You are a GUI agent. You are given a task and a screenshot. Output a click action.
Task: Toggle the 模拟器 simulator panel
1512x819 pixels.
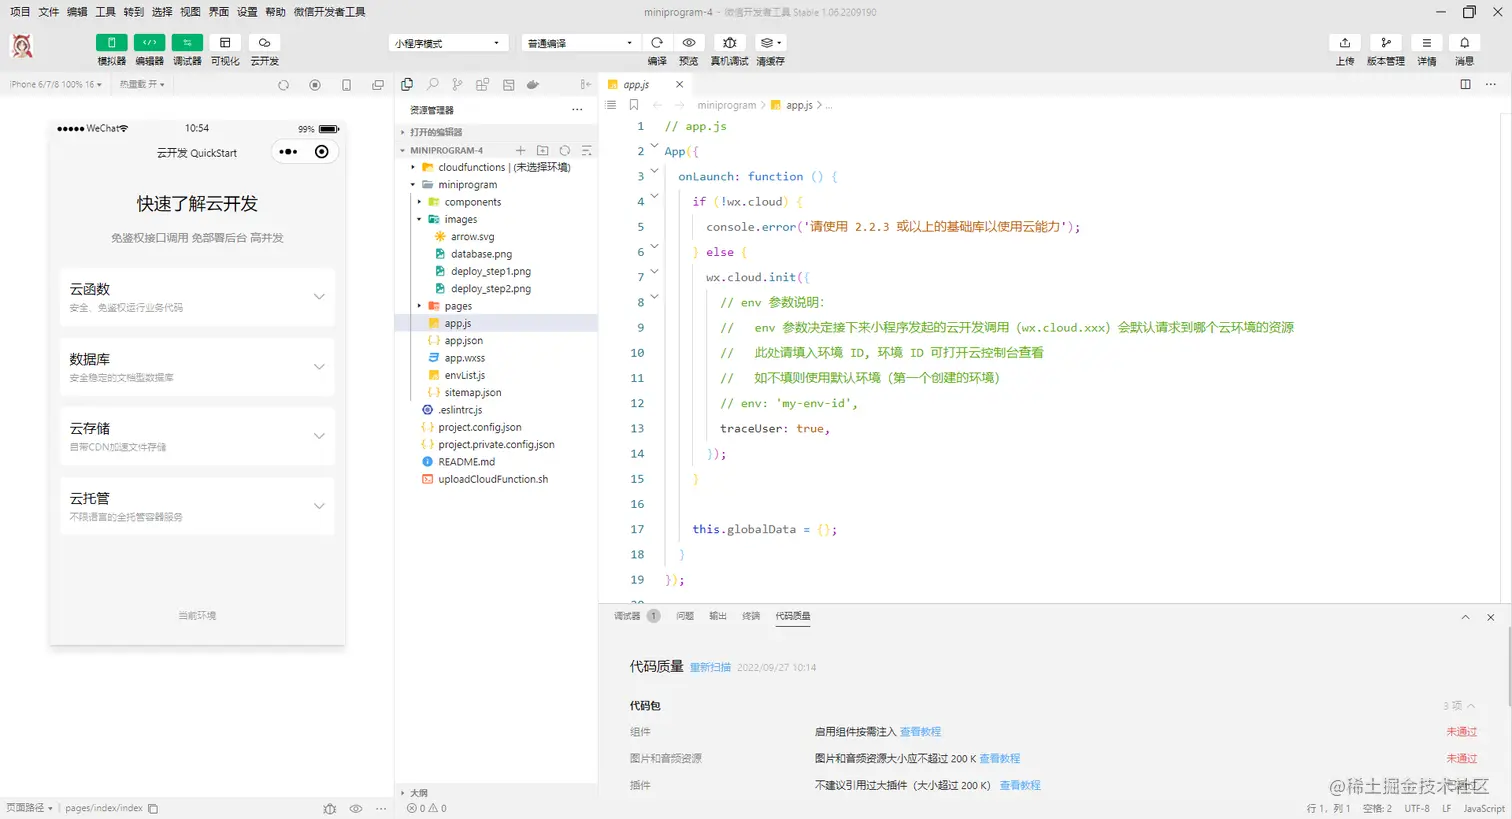click(x=111, y=43)
